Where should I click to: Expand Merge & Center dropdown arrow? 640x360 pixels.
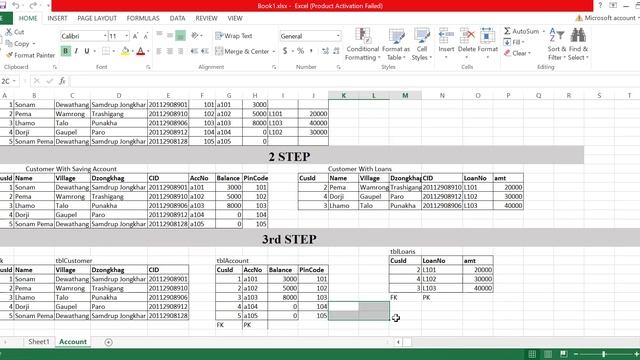coord(274,51)
